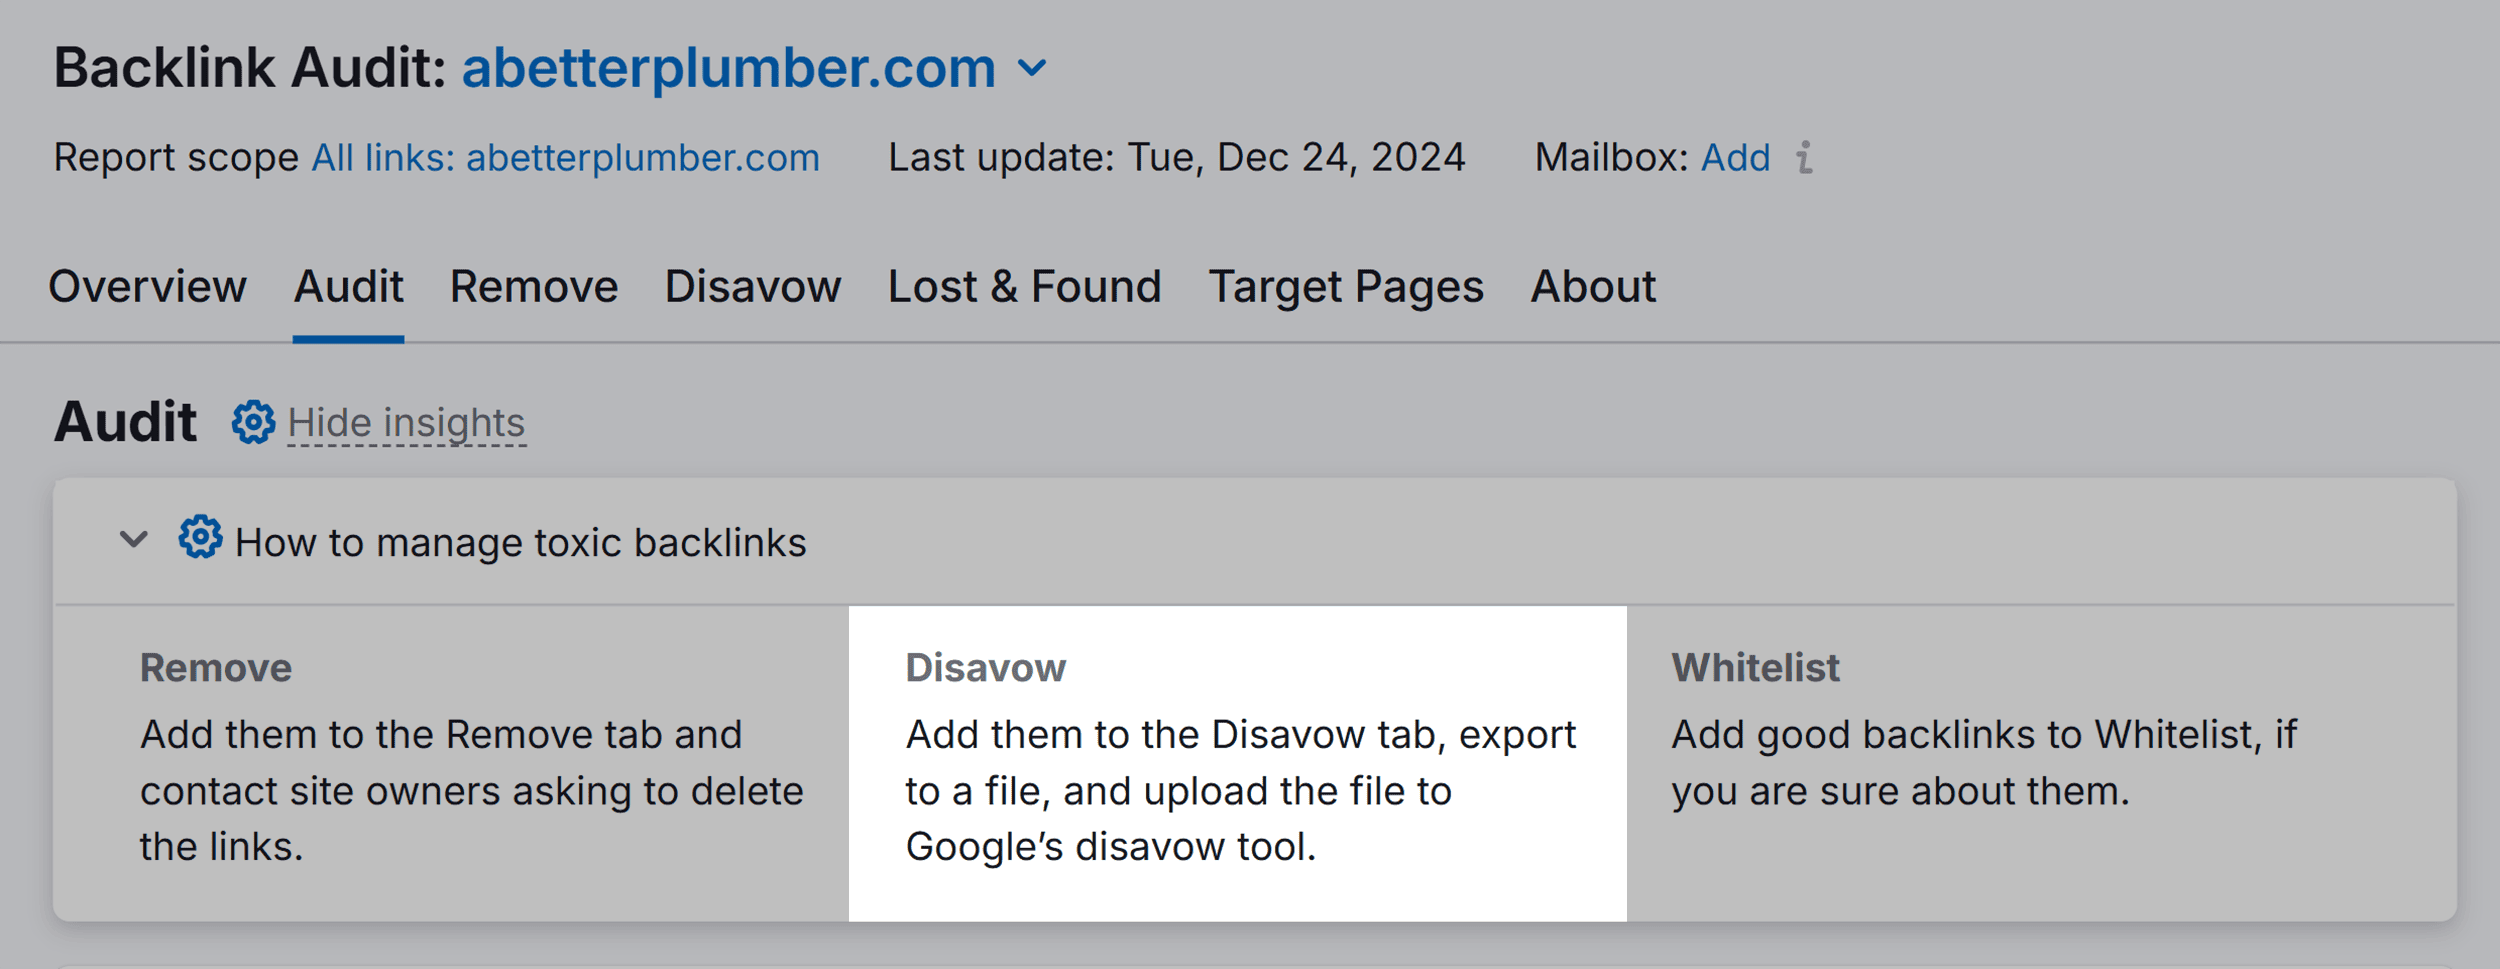
Task: Open the settings gear next to Hide insights
Action: pyautogui.click(x=252, y=421)
